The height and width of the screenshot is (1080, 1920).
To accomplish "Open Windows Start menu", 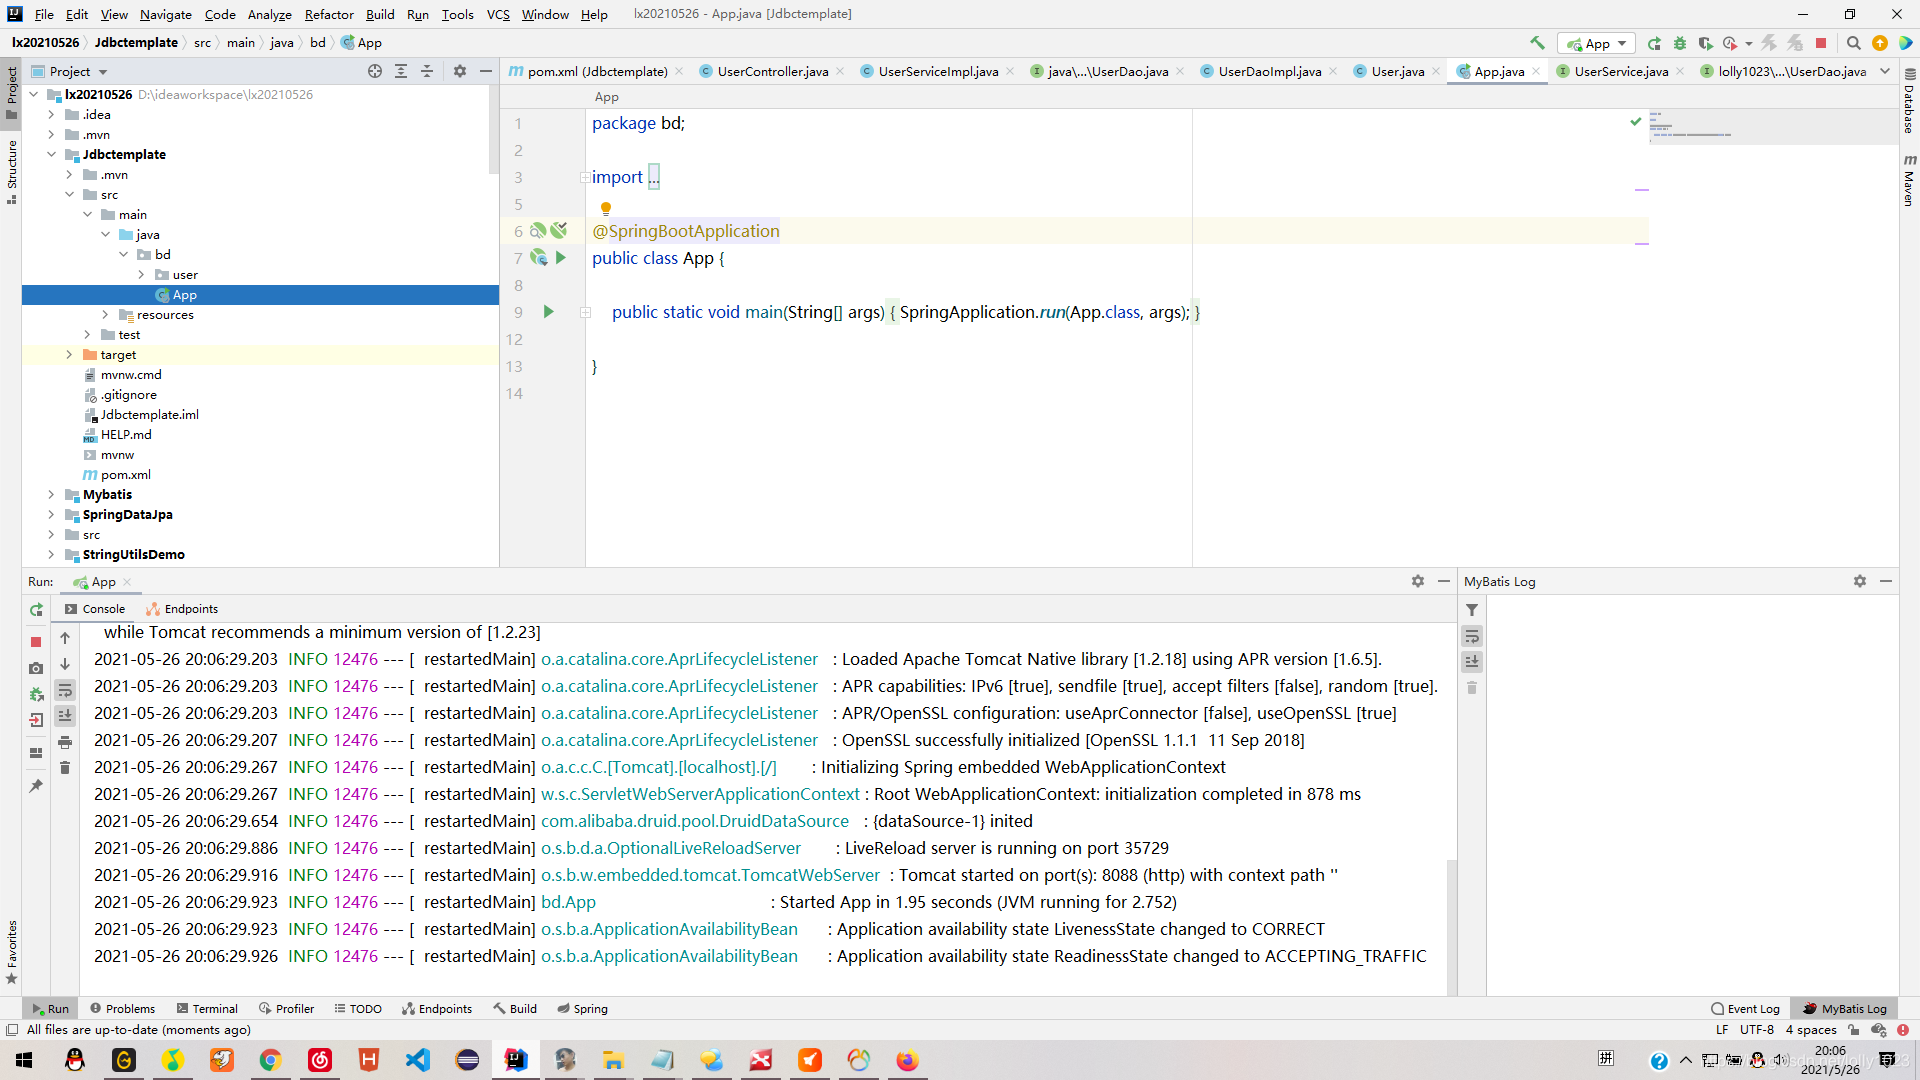I will click(25, 1060).
